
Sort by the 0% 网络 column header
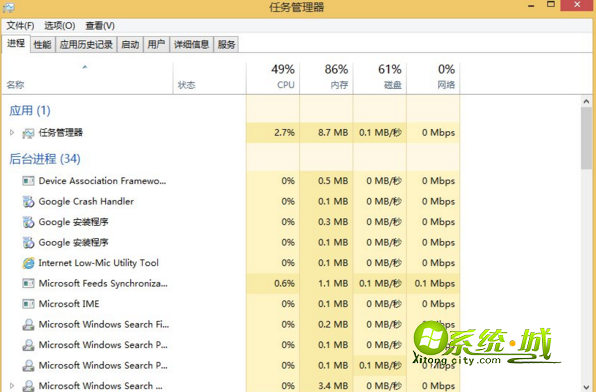(433, 78)
